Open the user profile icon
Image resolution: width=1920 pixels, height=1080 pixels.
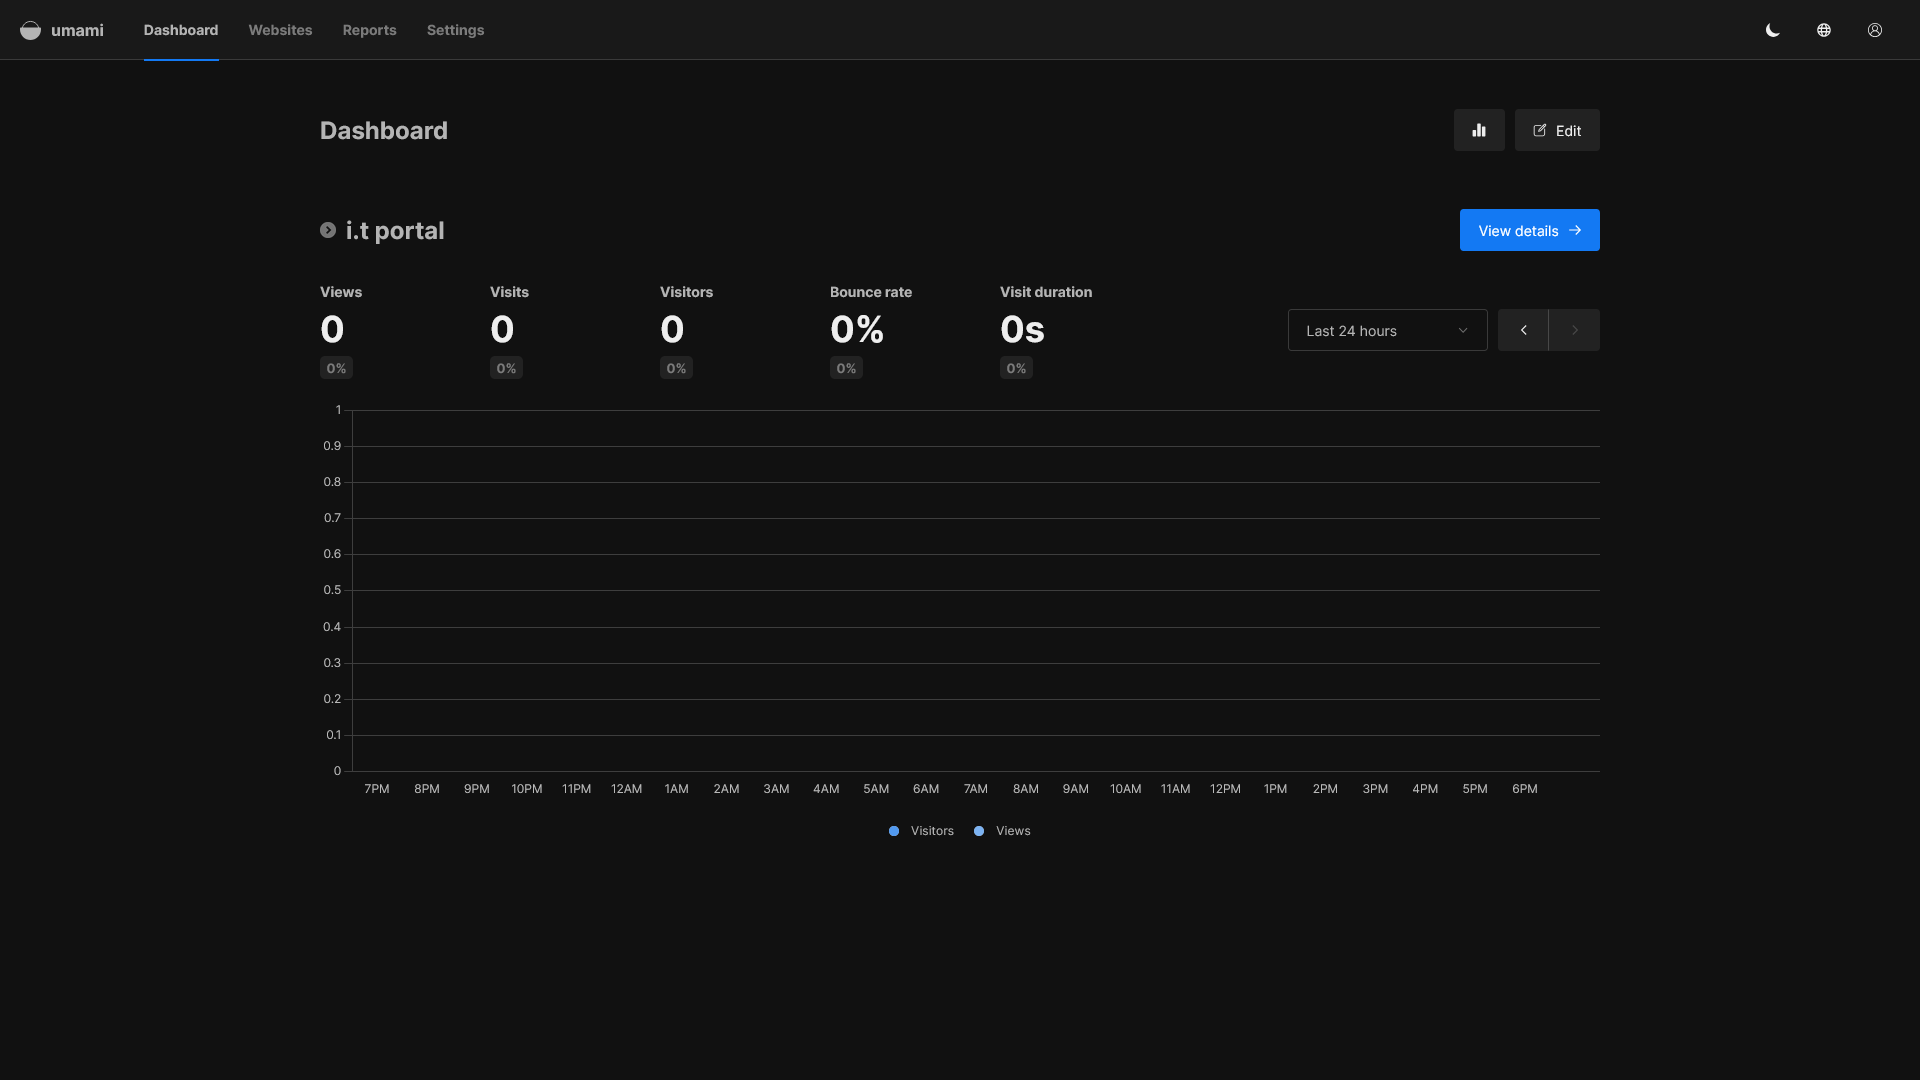point(1875,30)
